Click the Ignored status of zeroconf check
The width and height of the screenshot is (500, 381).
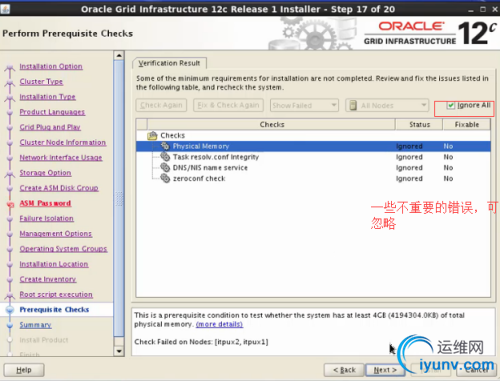pyautogui.click(x=409, y=178)
